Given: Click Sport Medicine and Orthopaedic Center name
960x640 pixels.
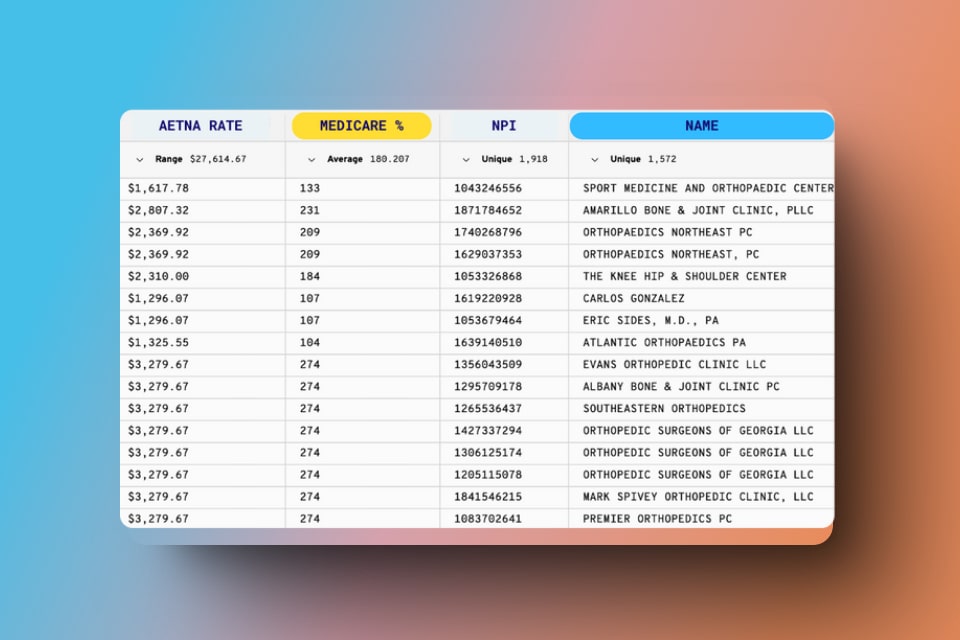Looking at the screenshot, I should (x=708, y=189).
